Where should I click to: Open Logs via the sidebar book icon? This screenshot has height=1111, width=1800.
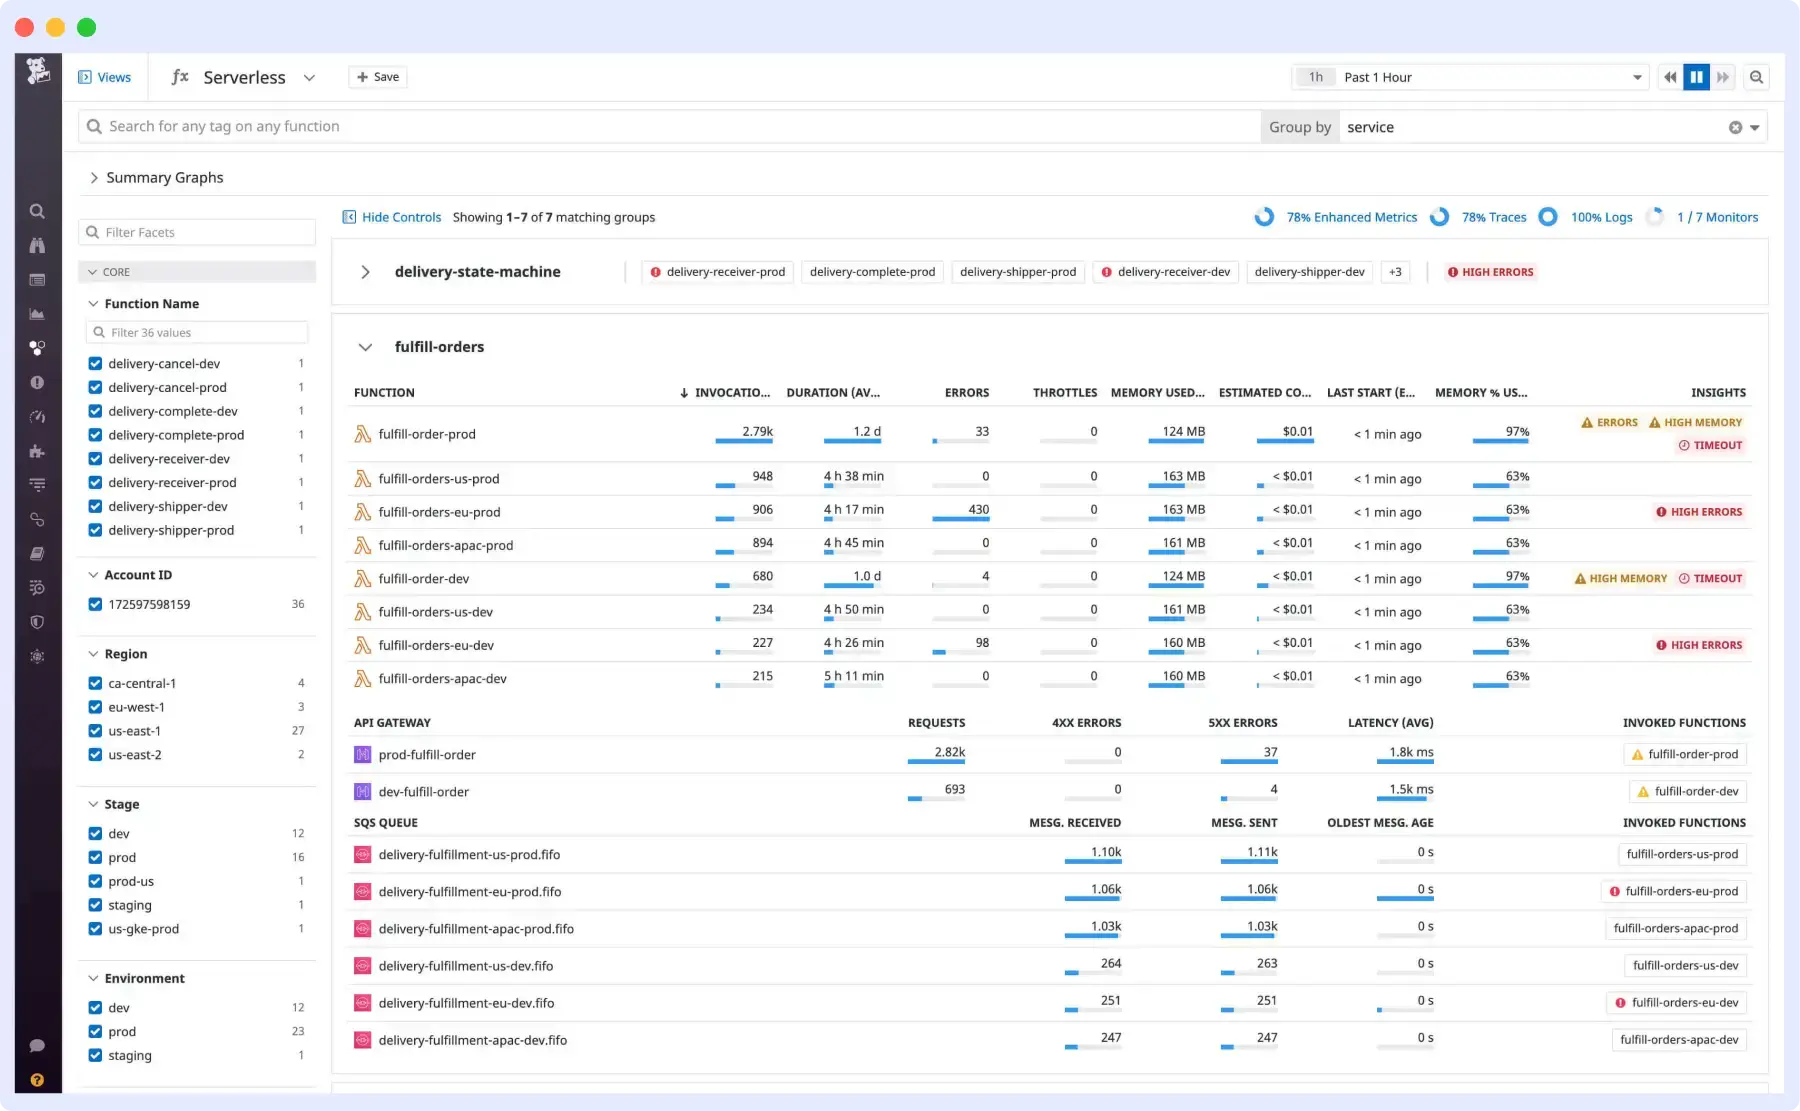[37, 553]
